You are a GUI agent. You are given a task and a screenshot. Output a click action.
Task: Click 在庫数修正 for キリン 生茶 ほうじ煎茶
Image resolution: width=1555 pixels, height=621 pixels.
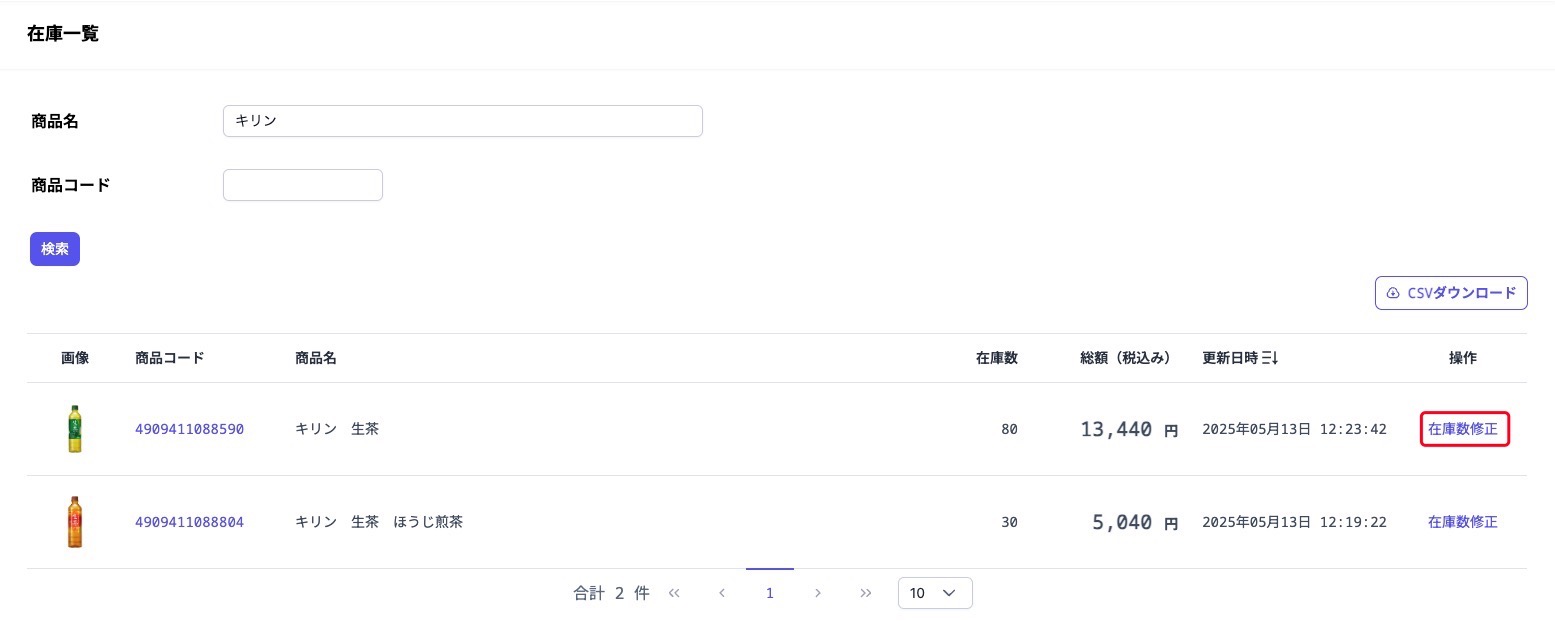[1462, 522]
